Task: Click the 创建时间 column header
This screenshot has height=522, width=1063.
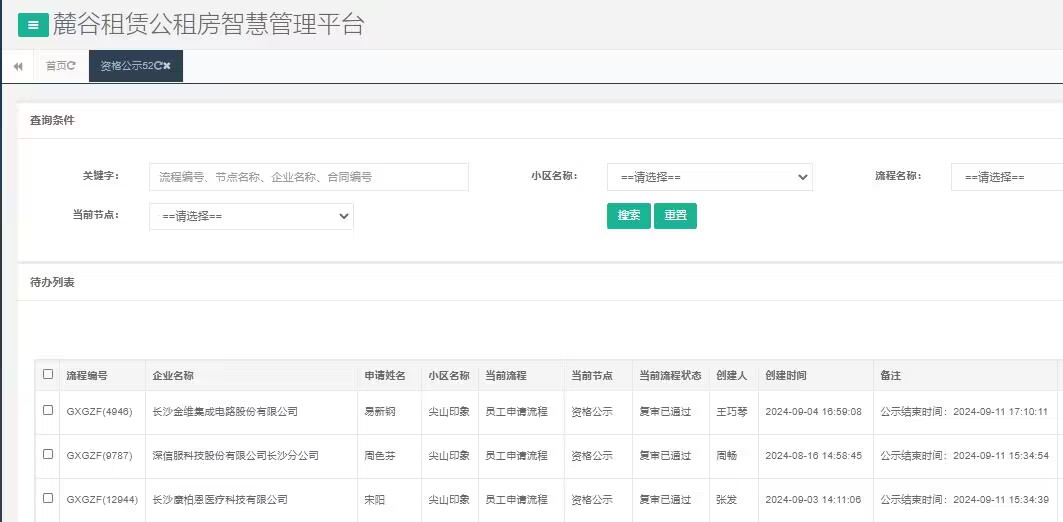Action: coord(786,376)
